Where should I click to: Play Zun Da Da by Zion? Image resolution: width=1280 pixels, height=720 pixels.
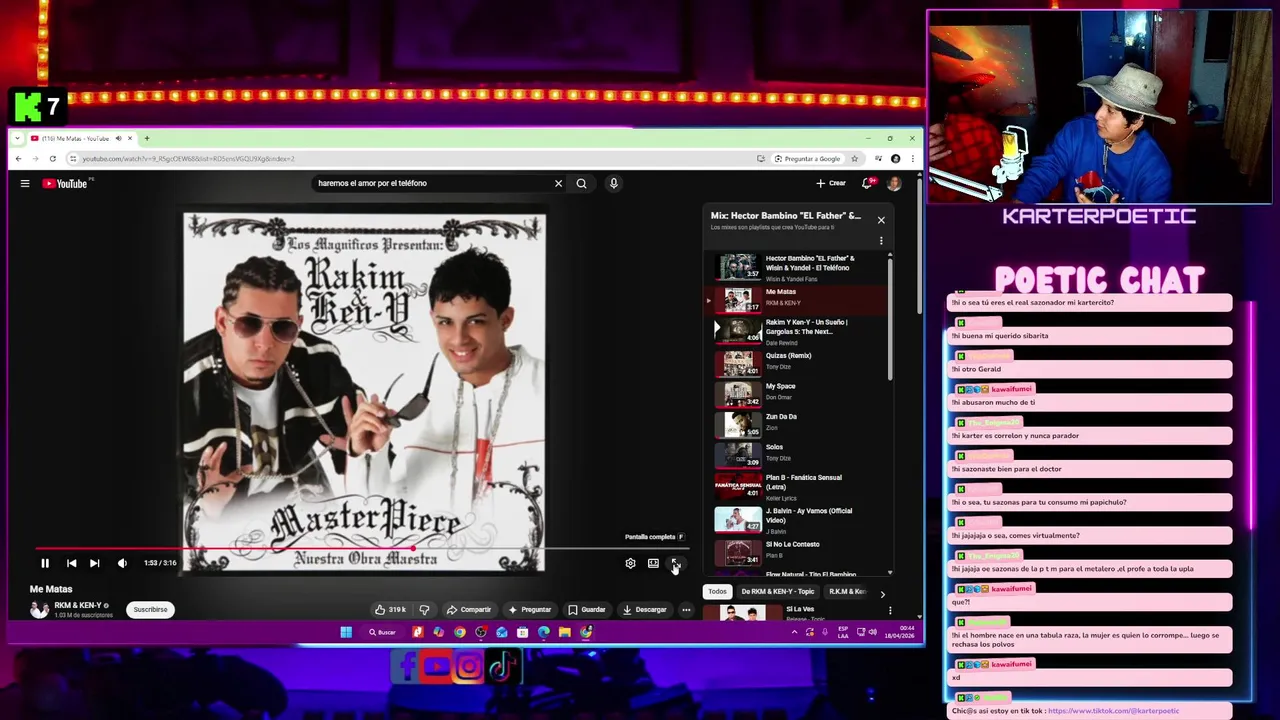798,424
